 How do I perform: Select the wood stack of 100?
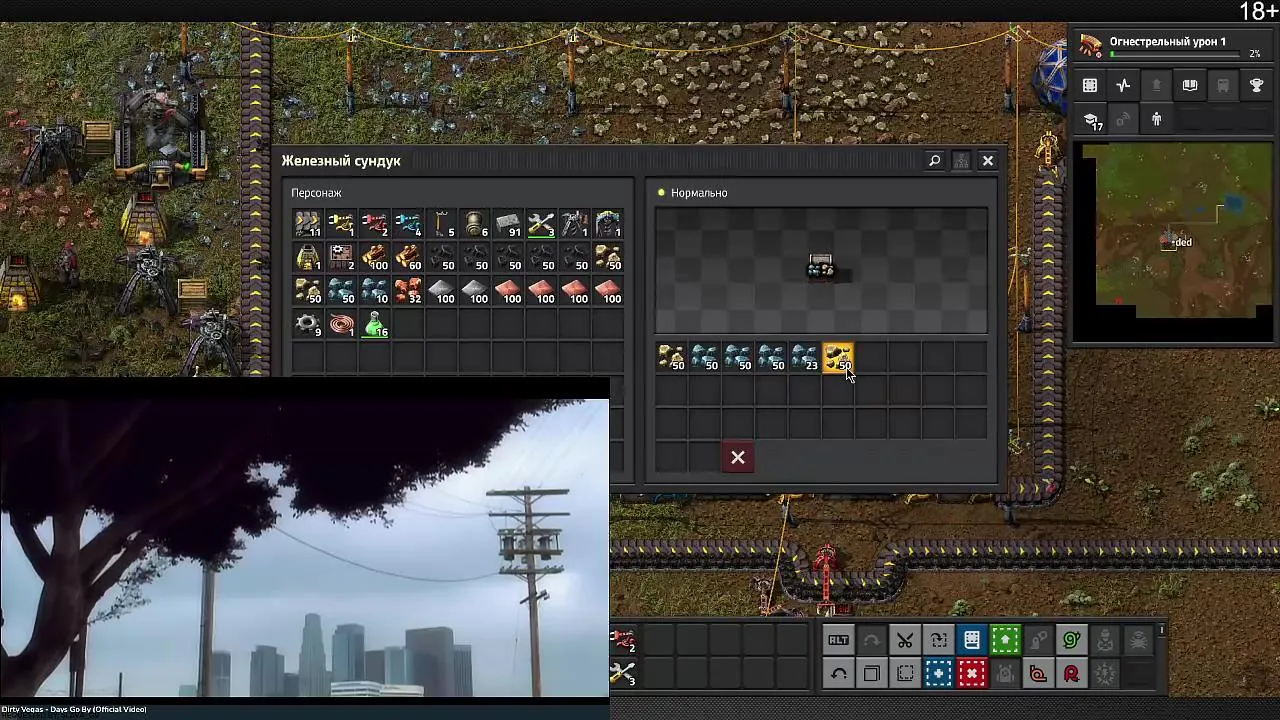point(375,258)
